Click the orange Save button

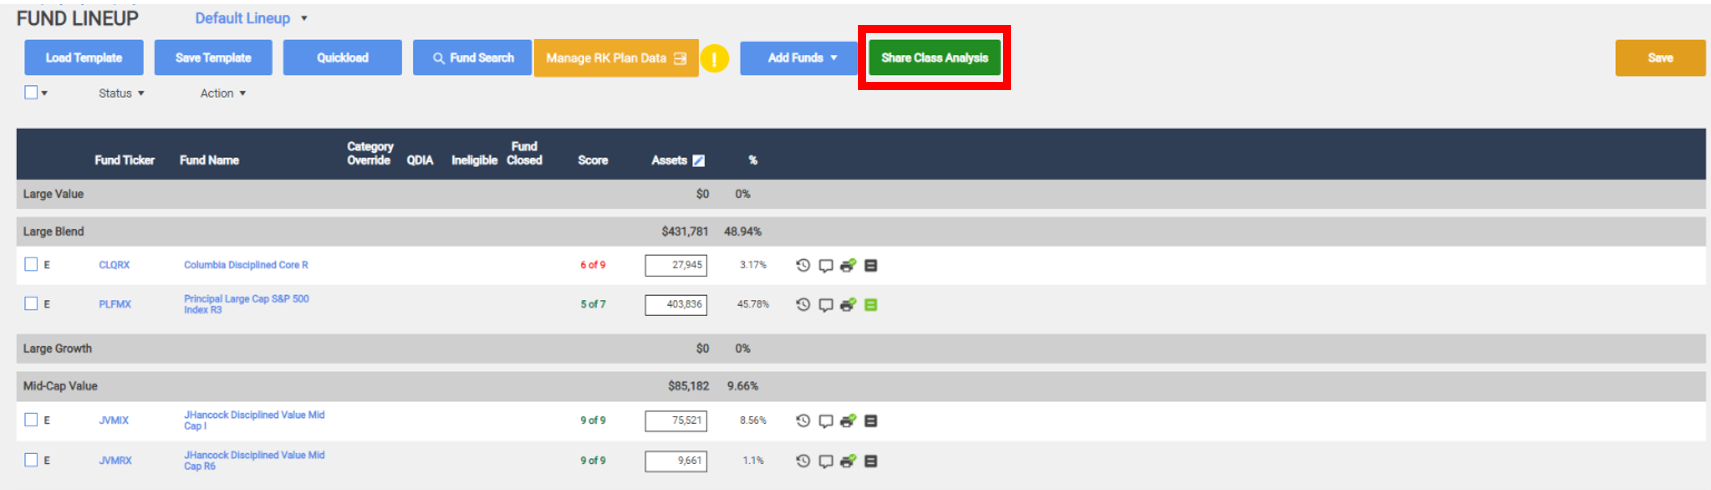pos(1660,58)
